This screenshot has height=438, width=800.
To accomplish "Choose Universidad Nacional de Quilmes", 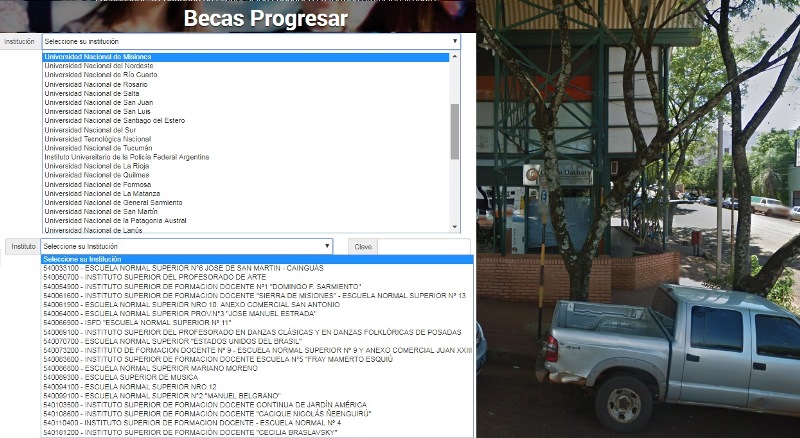I will tap(91, 175).
